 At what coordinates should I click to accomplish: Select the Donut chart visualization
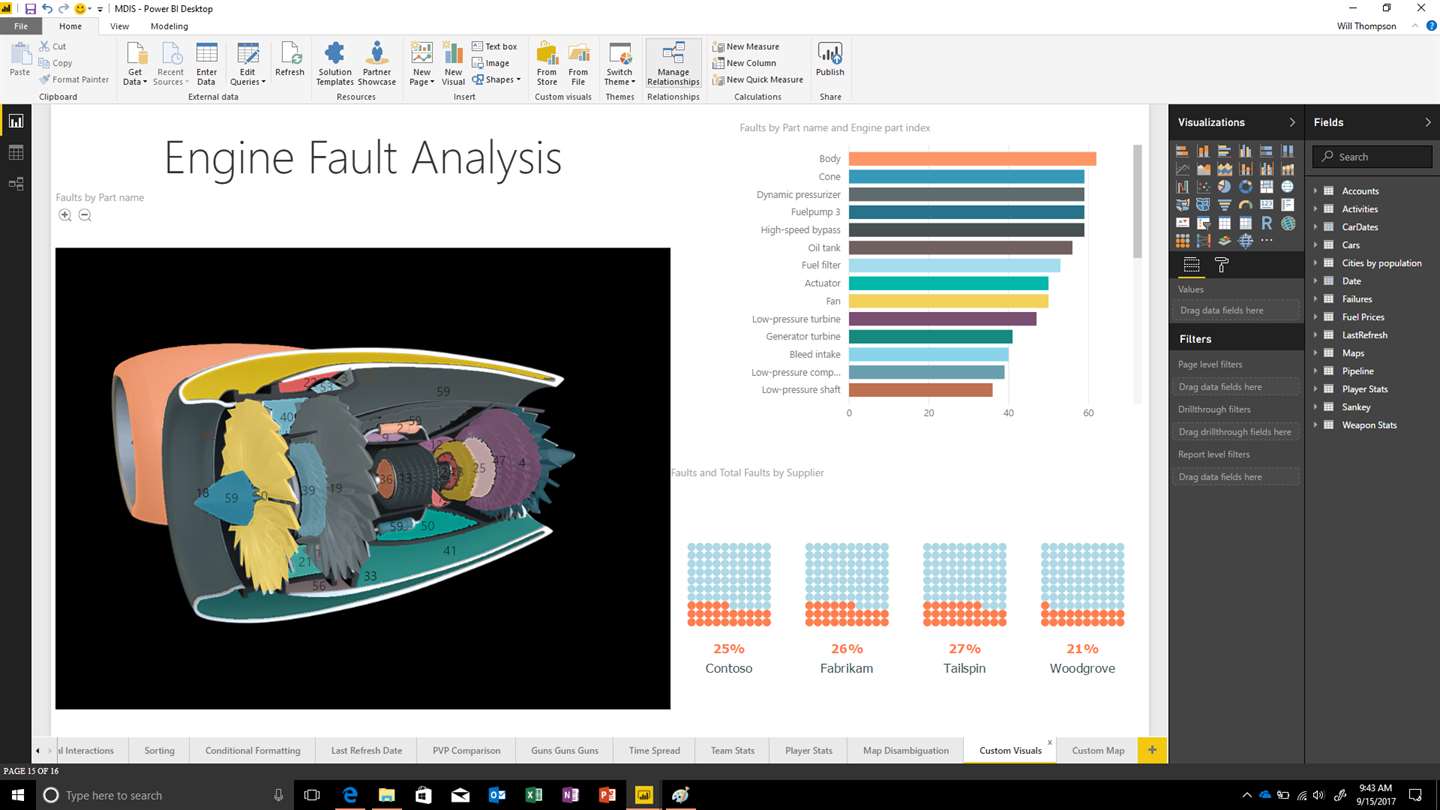point(1245,187)
